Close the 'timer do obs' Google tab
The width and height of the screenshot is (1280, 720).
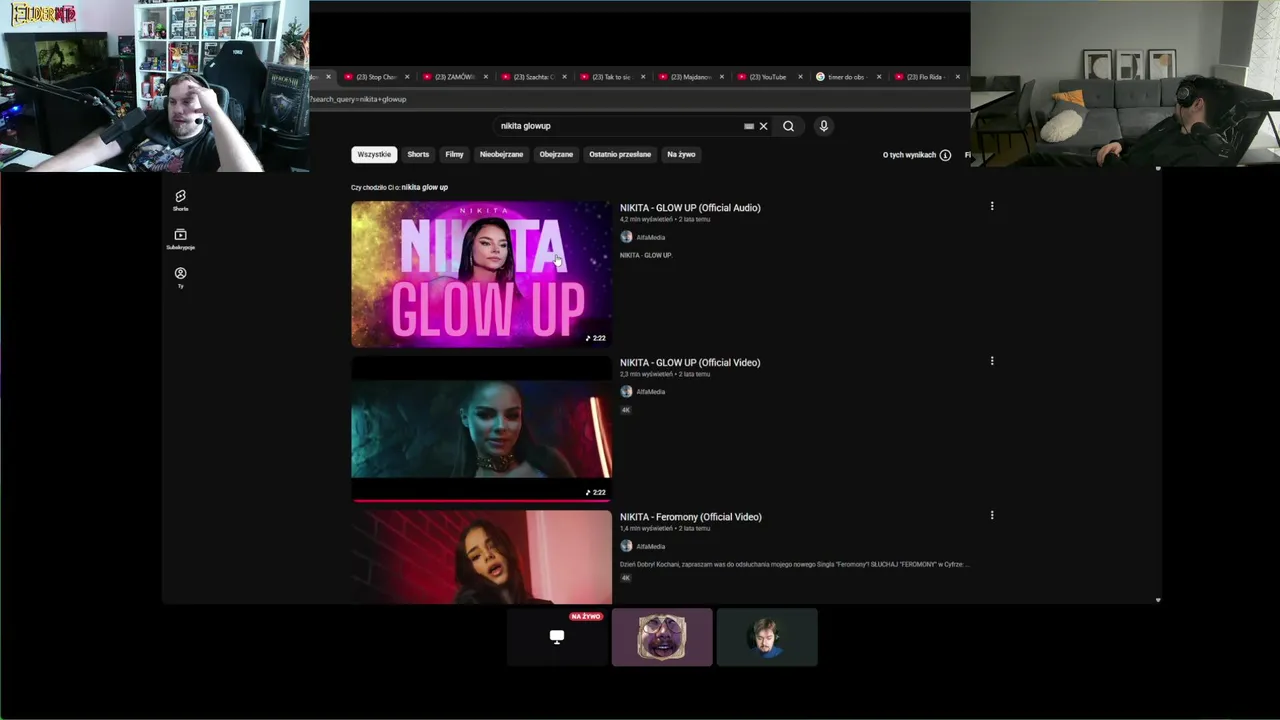(x=879, y=77)
